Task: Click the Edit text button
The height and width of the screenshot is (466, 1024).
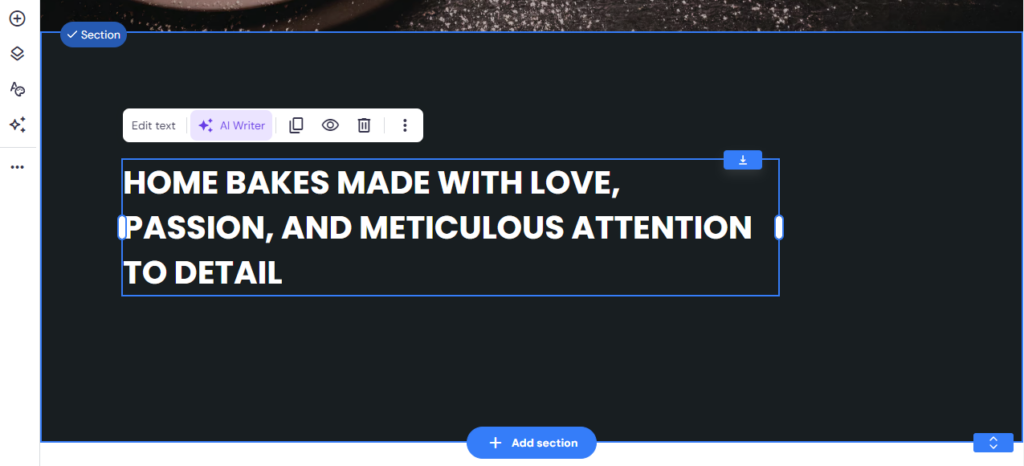Action: click(153, 126)
